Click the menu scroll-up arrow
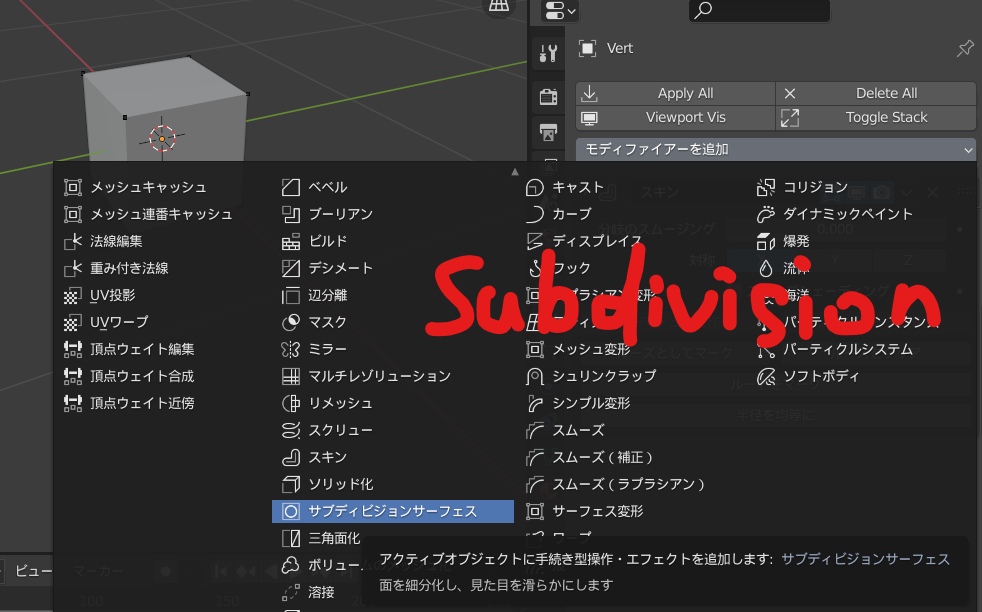 [x=515, y=172]
